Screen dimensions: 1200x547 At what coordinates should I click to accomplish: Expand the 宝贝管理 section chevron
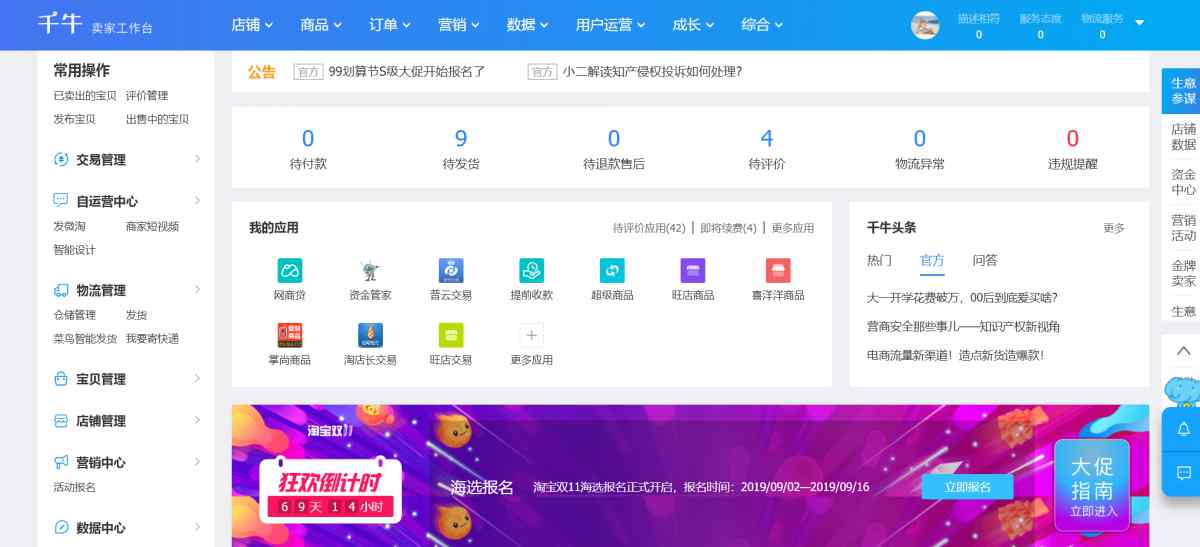(x=197, y=379)
